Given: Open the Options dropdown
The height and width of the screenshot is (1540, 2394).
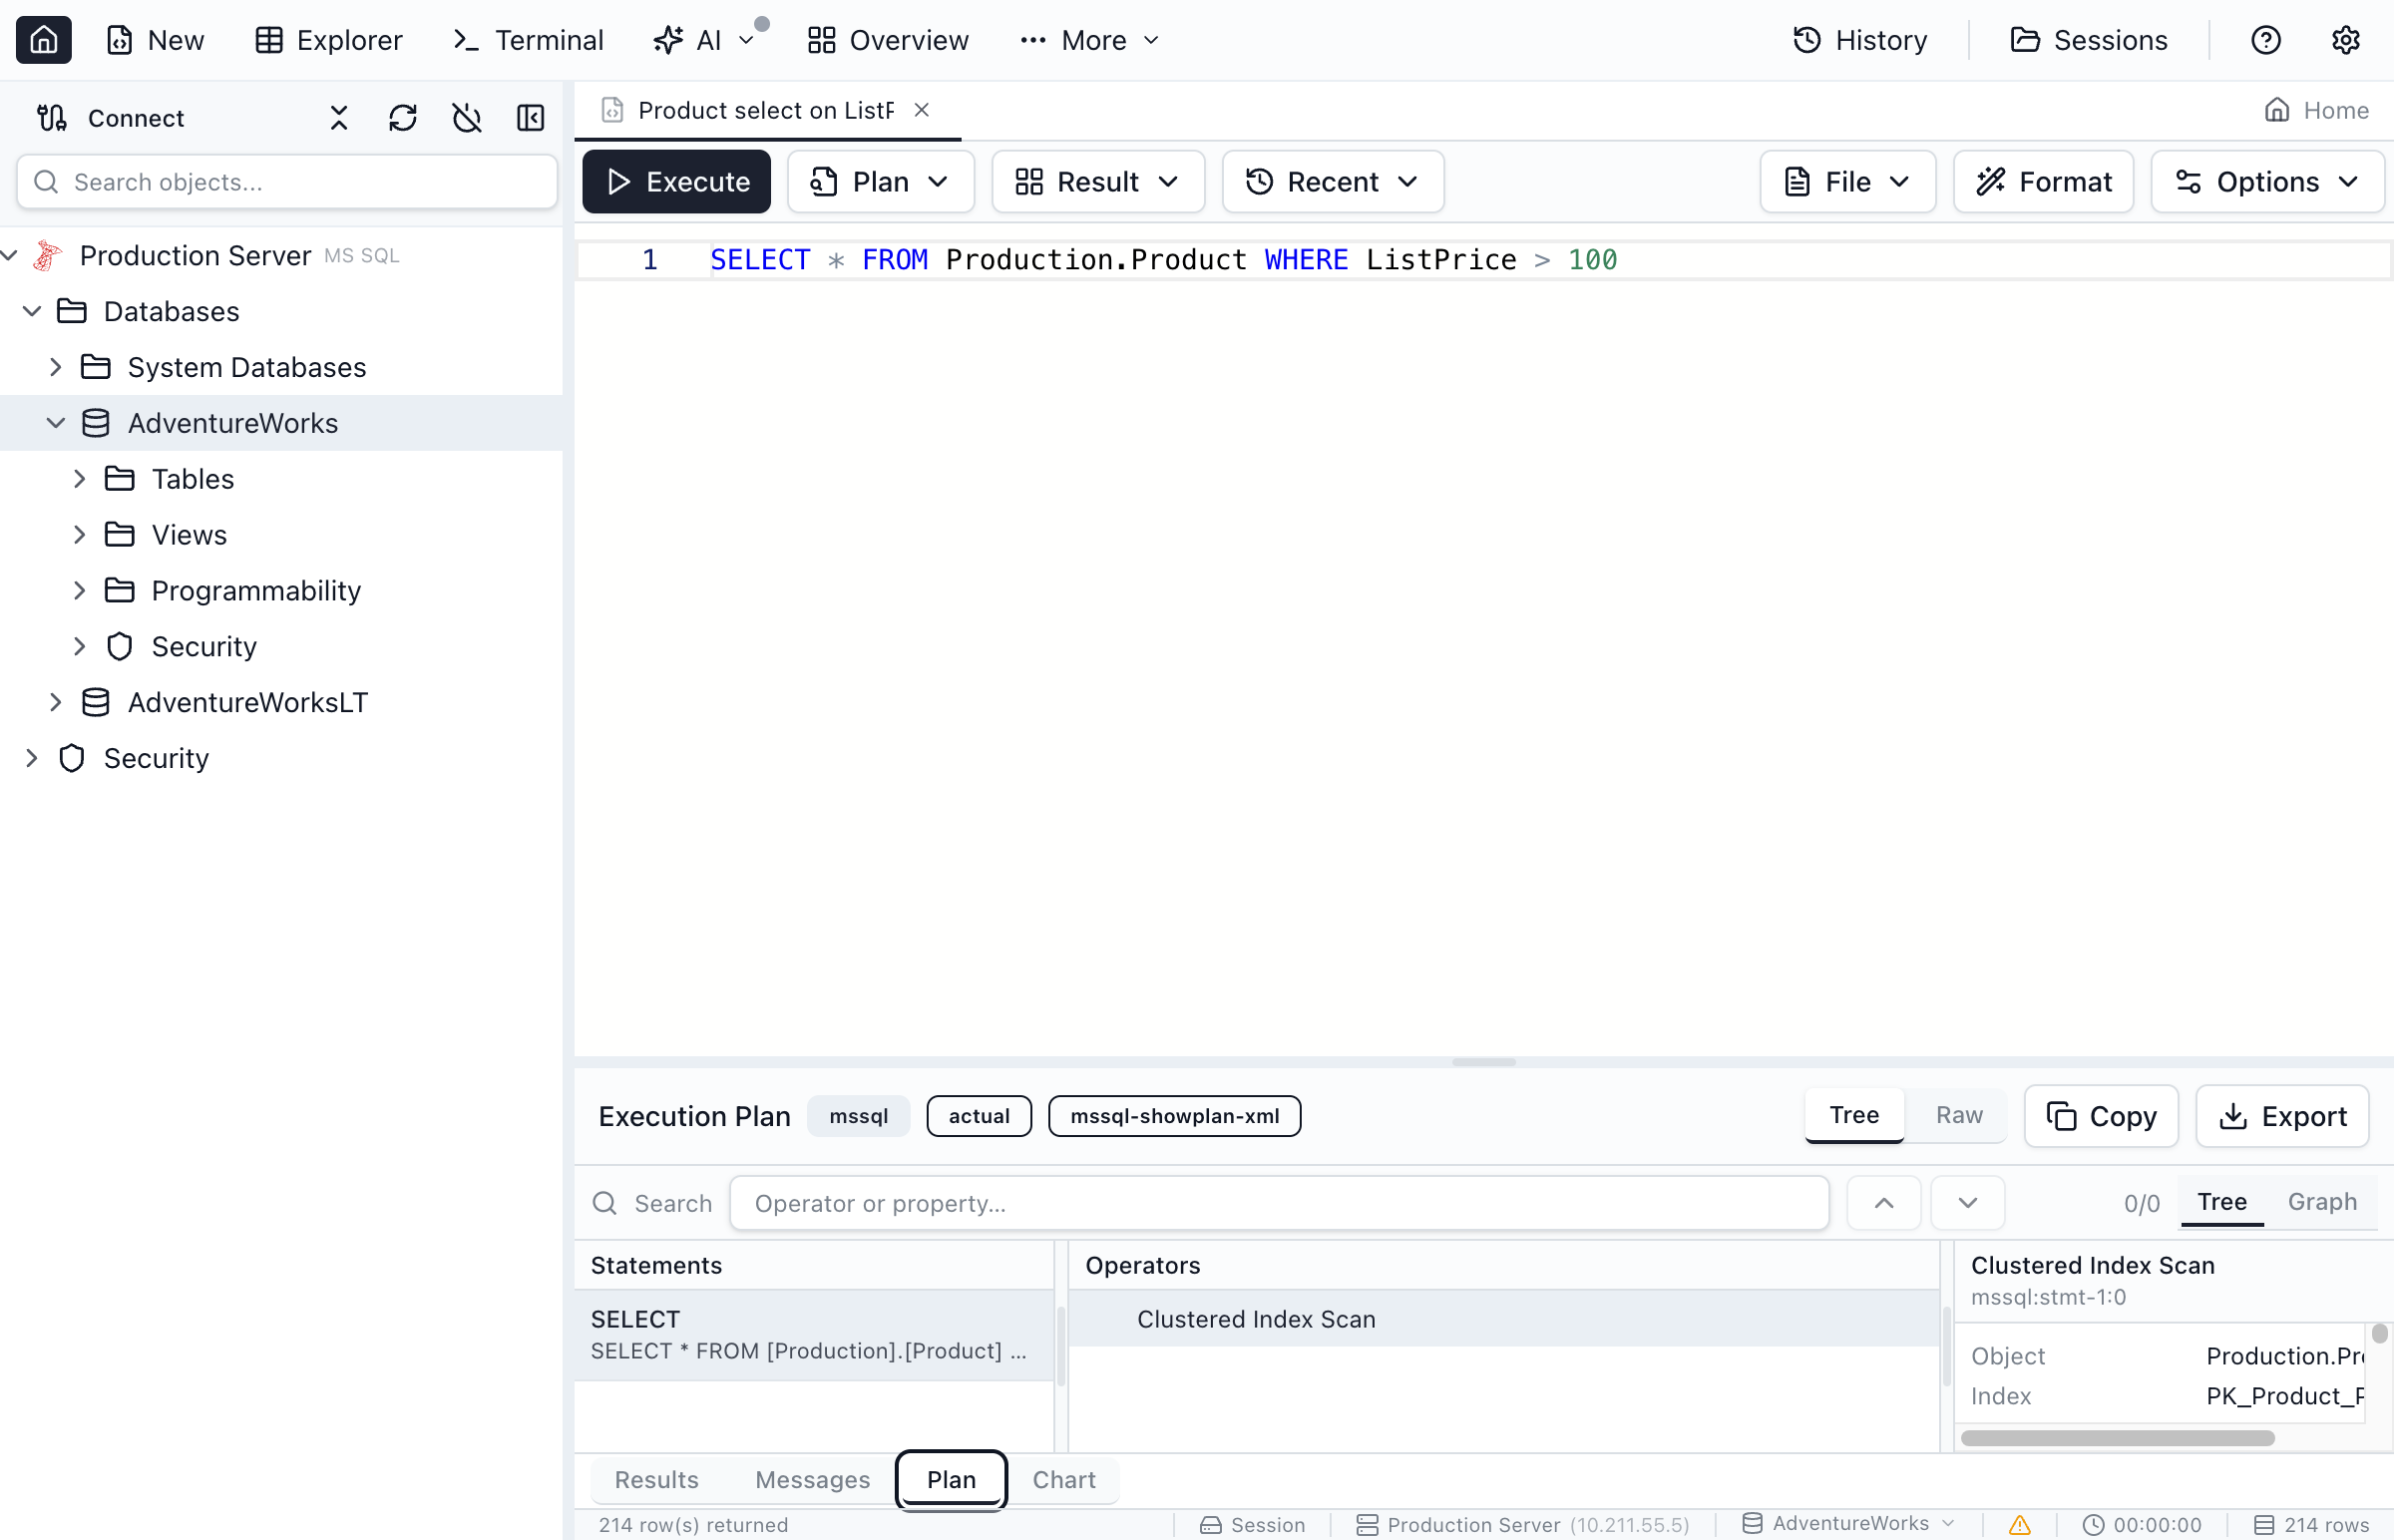Looking at the screenshot, I should 2267,182.
